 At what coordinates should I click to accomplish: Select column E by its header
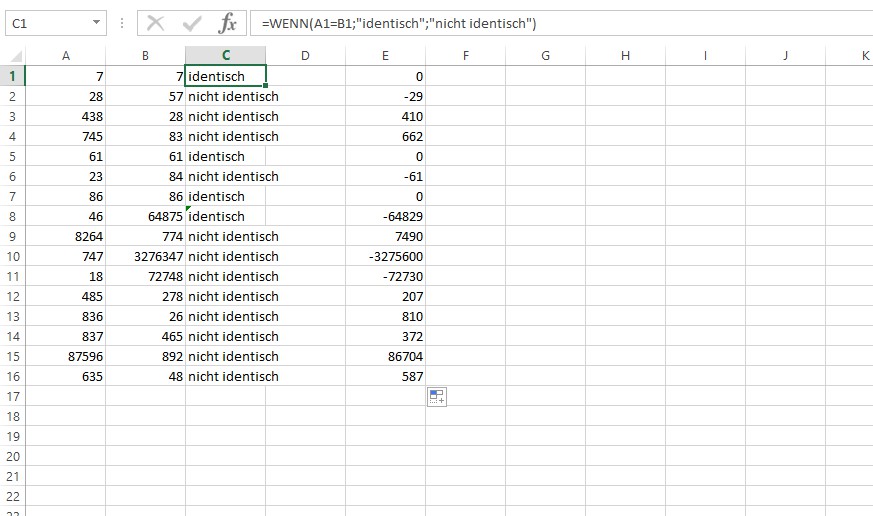[386, 56]
